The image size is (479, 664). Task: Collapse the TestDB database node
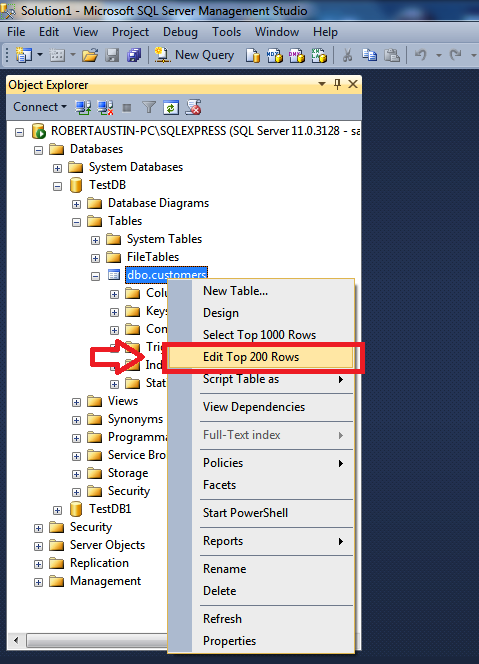57,186
